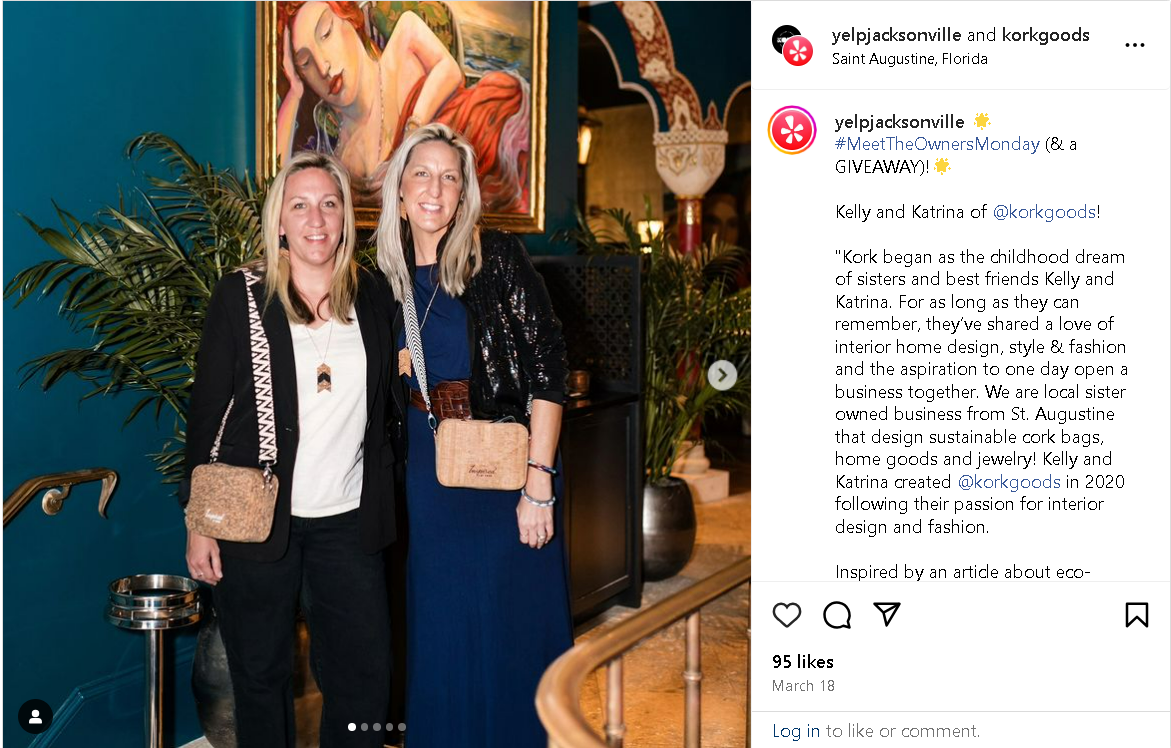1171x748 pixels.
Task: Visit @korkgoods mention in first caption line
Action: point(1044,212)
